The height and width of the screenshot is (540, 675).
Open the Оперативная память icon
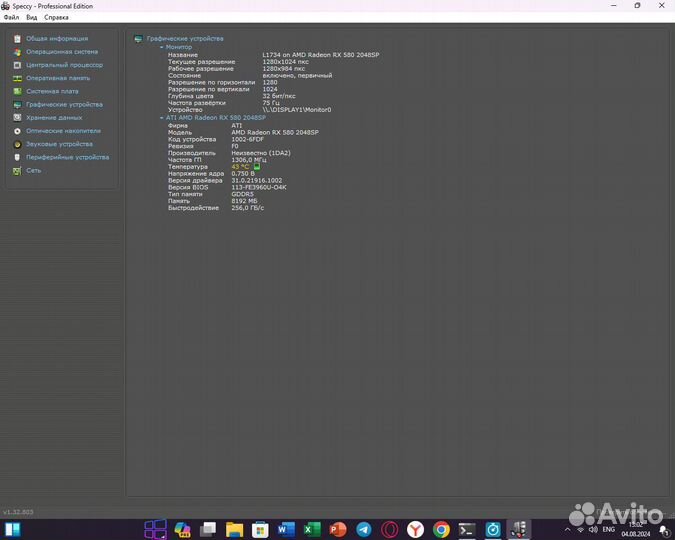(x=17, y=78)
